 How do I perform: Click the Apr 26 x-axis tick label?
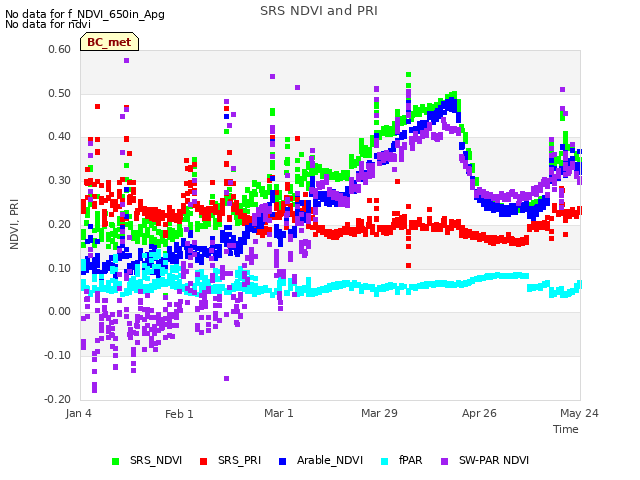coord(479,413)
